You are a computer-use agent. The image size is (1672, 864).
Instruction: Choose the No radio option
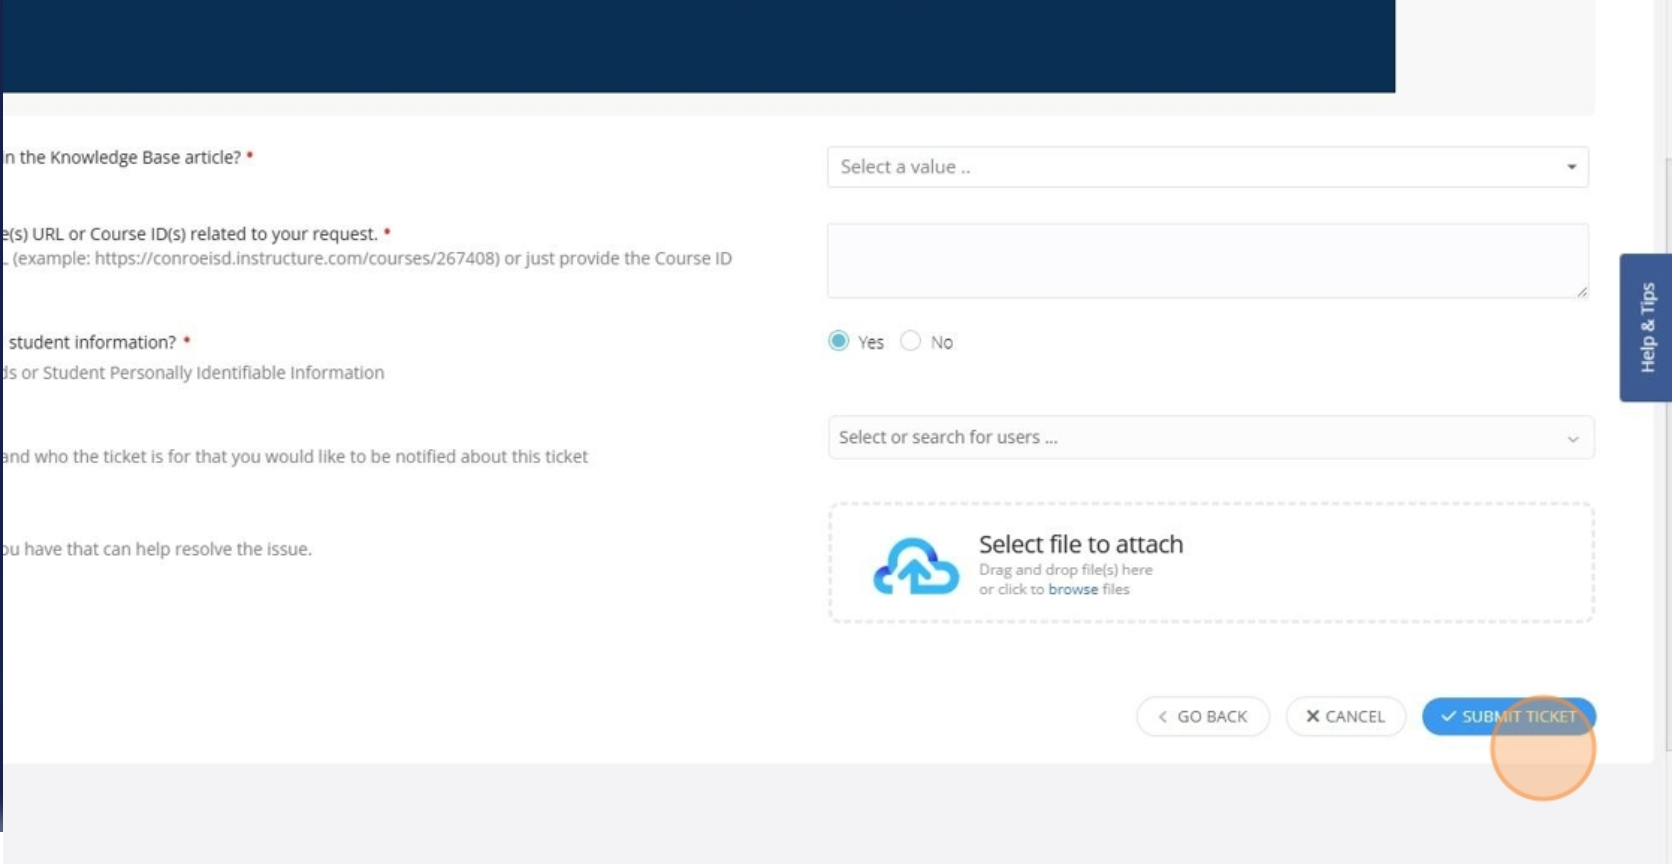click(x=910, y=342)
